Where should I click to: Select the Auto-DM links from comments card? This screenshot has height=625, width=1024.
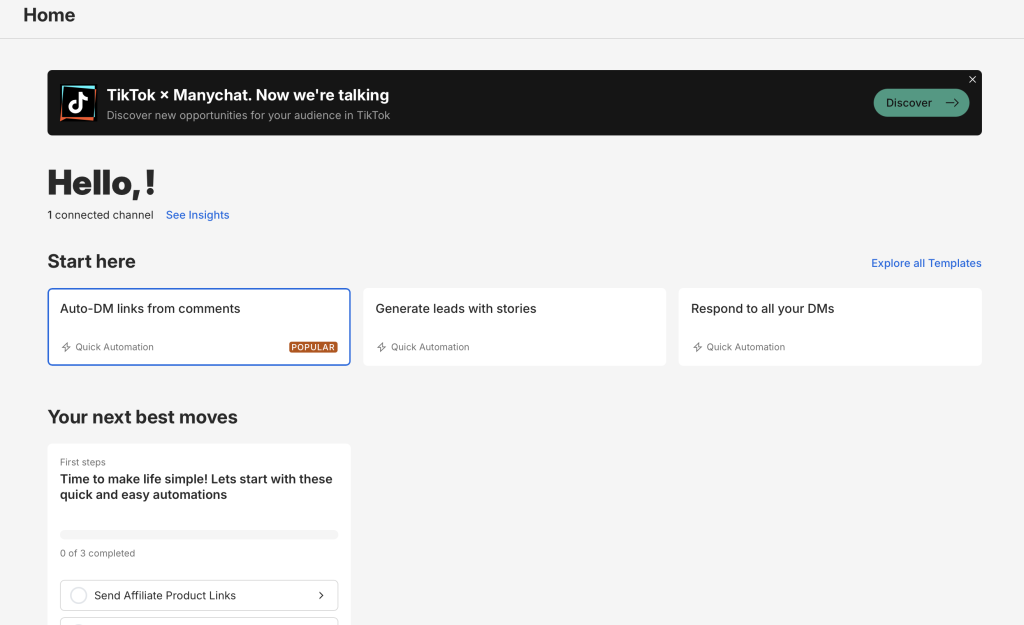pos(199,327)
